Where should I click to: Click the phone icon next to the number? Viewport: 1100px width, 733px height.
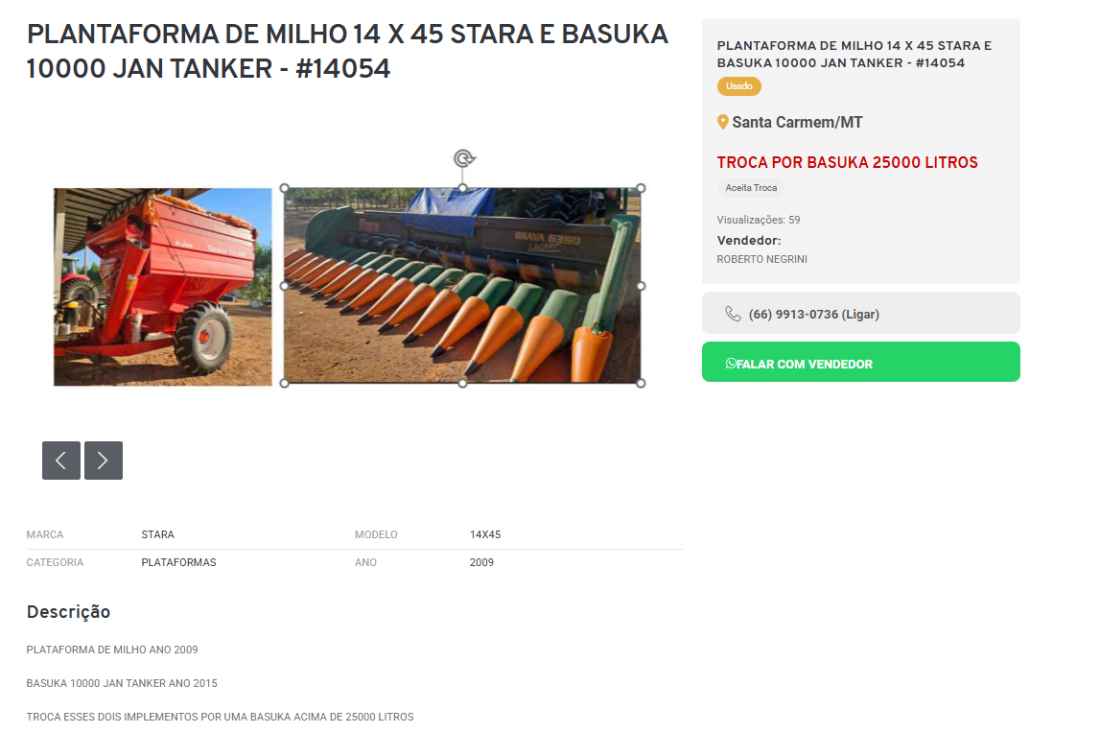(732, 314)
